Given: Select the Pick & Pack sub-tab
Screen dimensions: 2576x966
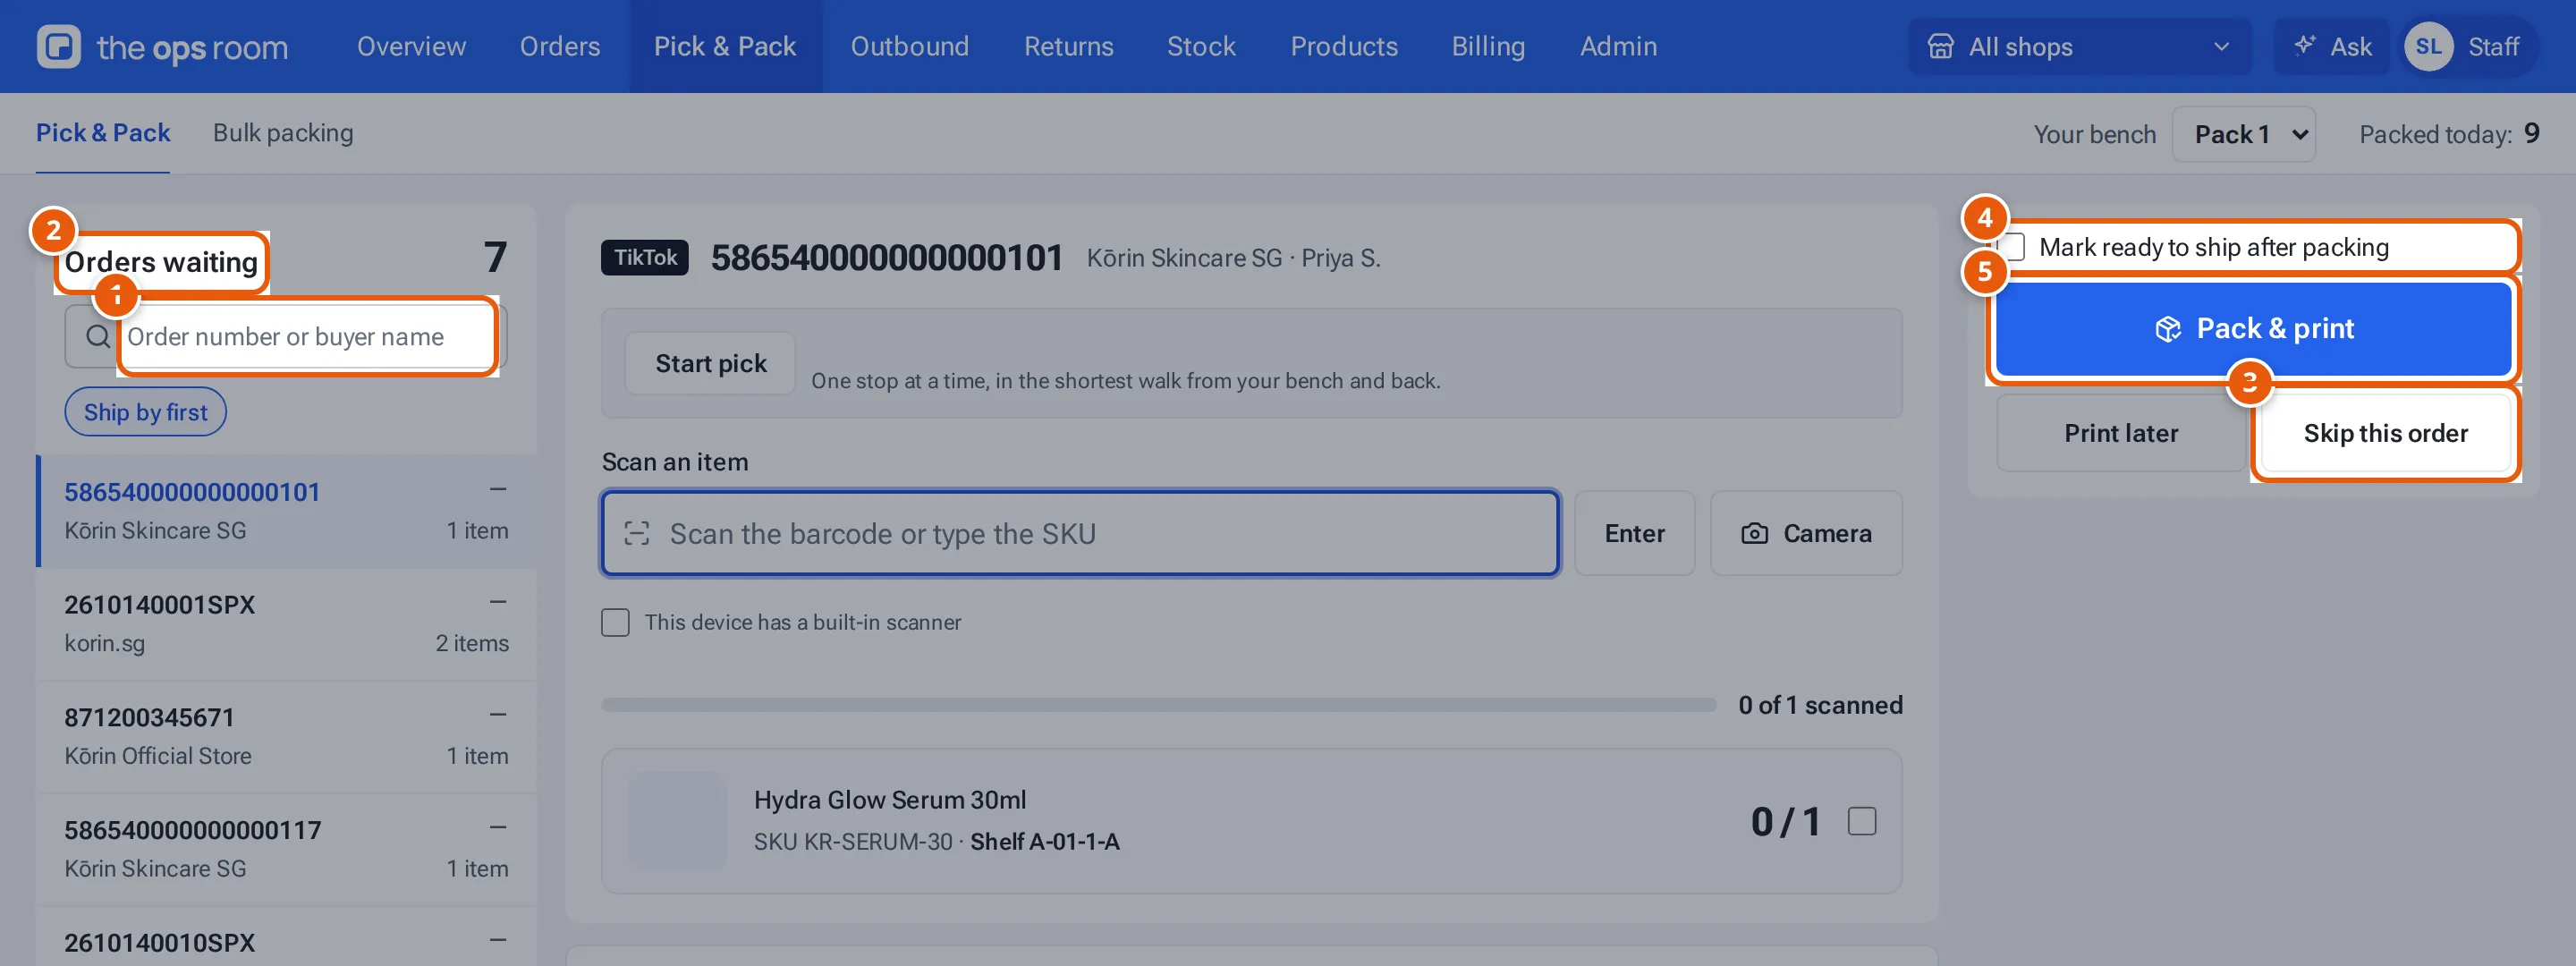Looking at the screenshot, I should click(103, 133).
